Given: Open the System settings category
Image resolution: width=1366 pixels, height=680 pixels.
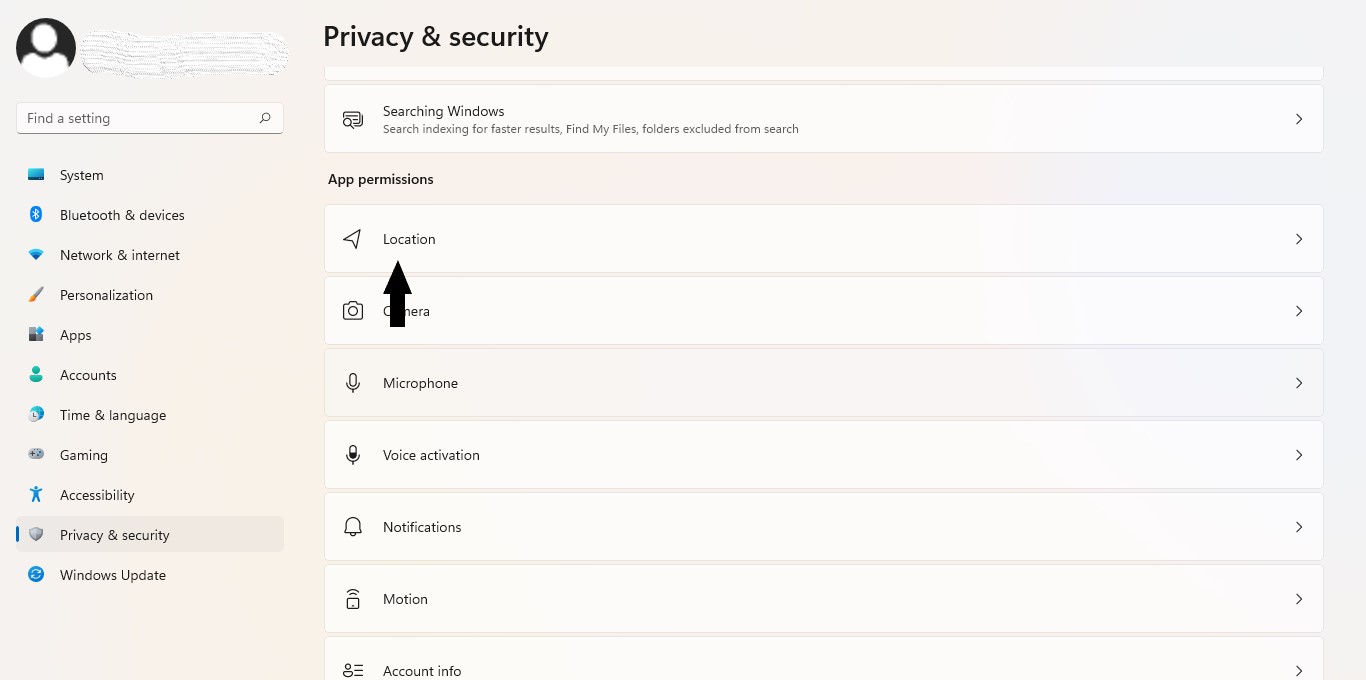Looking at the screenshot, I should (x=82, y=175).
